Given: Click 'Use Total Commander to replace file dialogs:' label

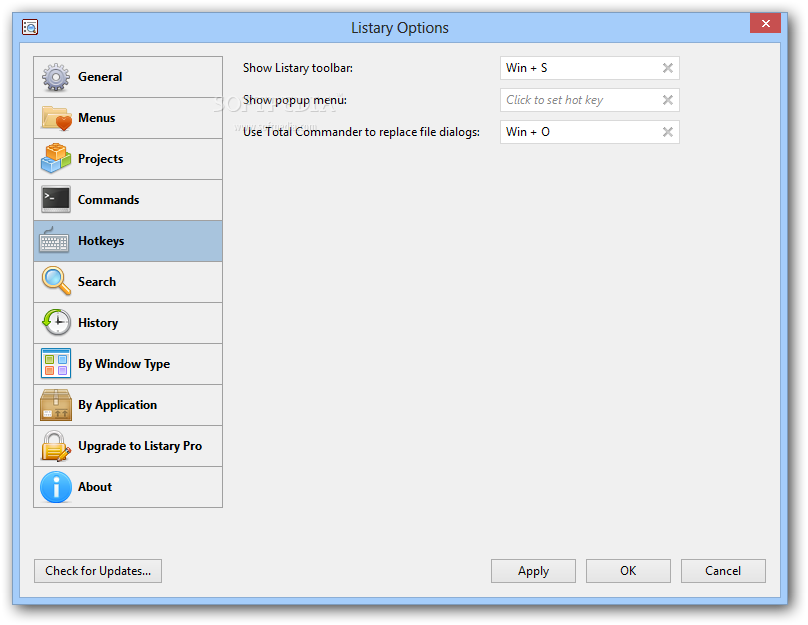Looking at the screenshot, I should [361, 132].
